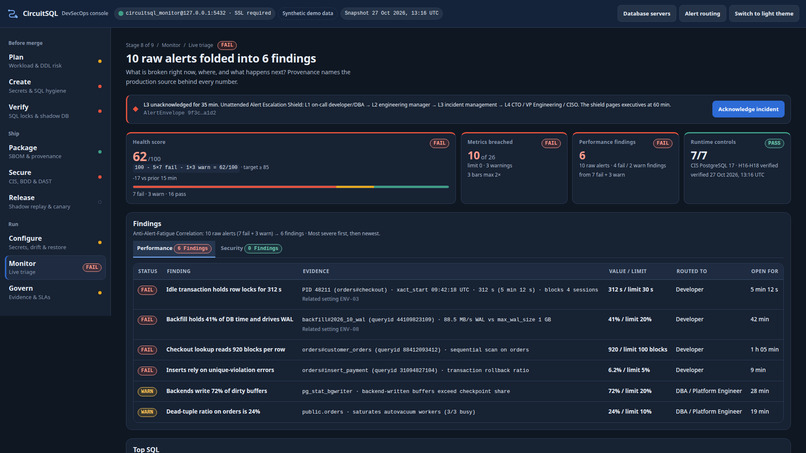Open the Plan stage
Viewport: 806px width, 453px height.
[x=55, y=61]
